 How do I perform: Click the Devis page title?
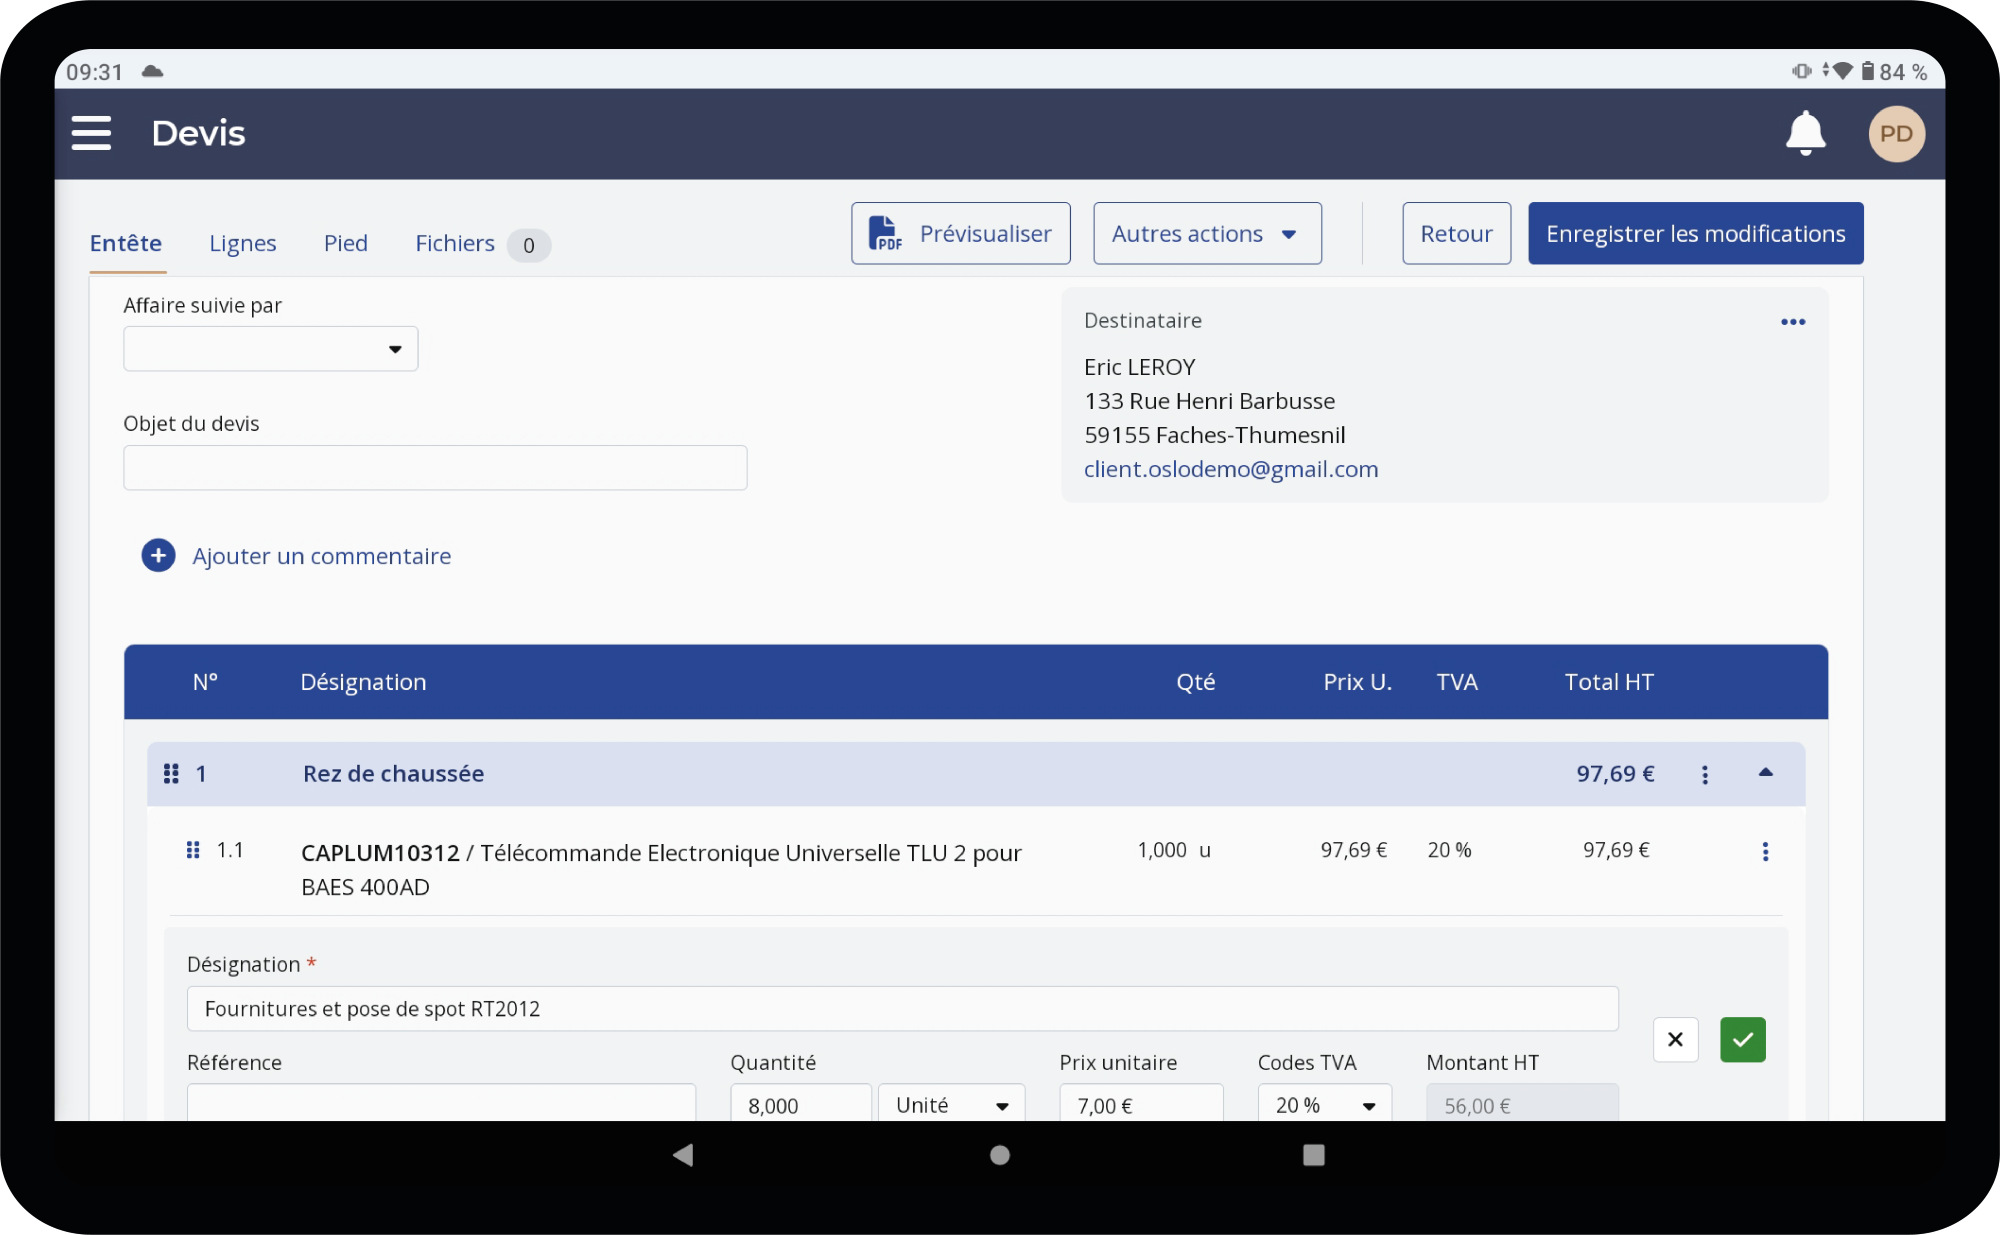coord(198,133)
